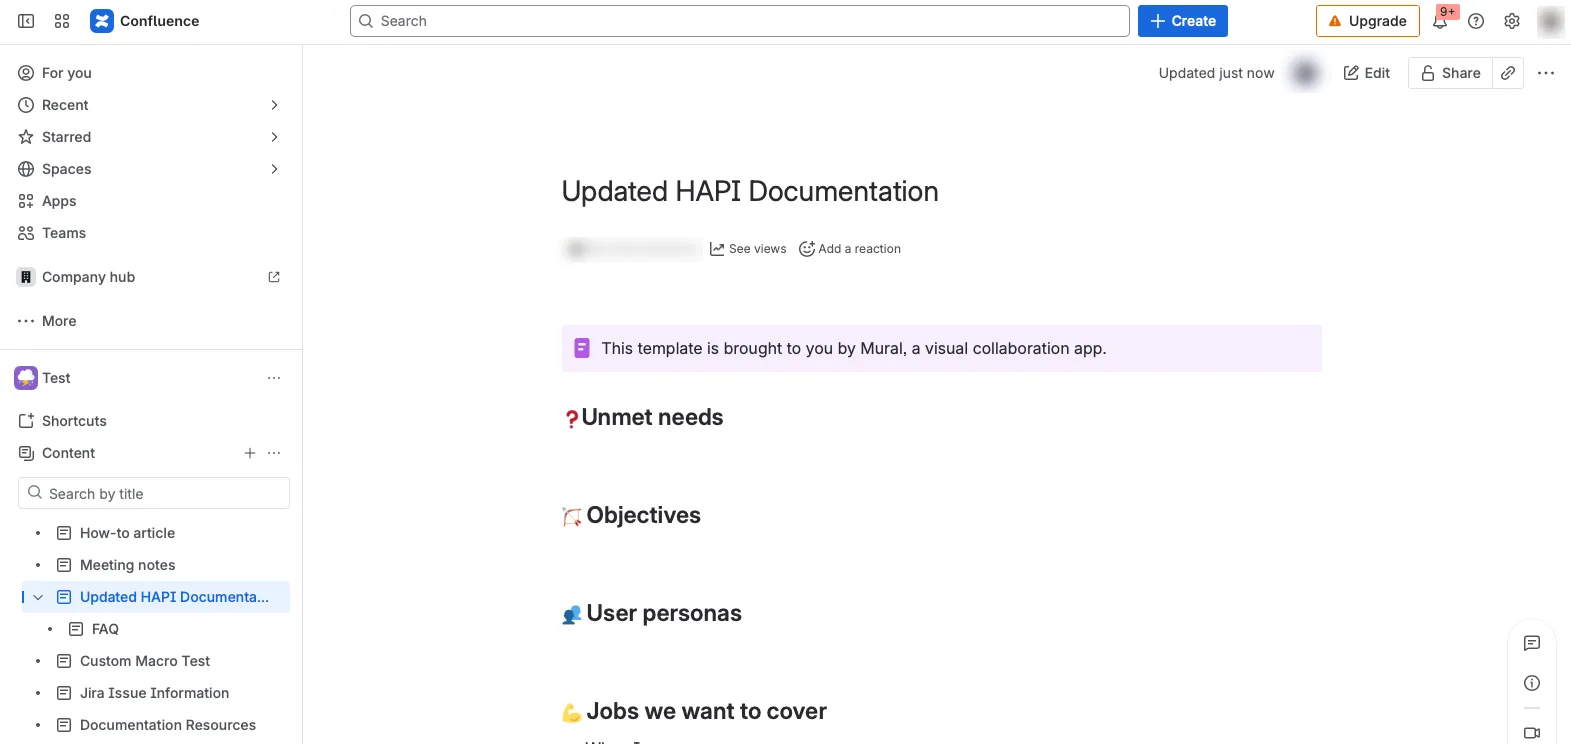Share this page
This screenshot has width=1571, height=744.
[1451, 73]
